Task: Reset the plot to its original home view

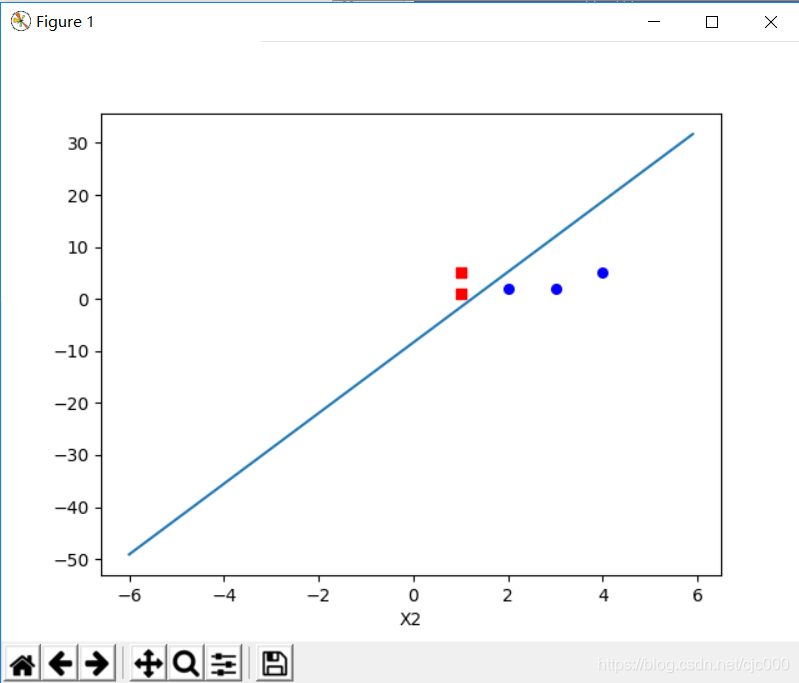Action: coord(22,664)
